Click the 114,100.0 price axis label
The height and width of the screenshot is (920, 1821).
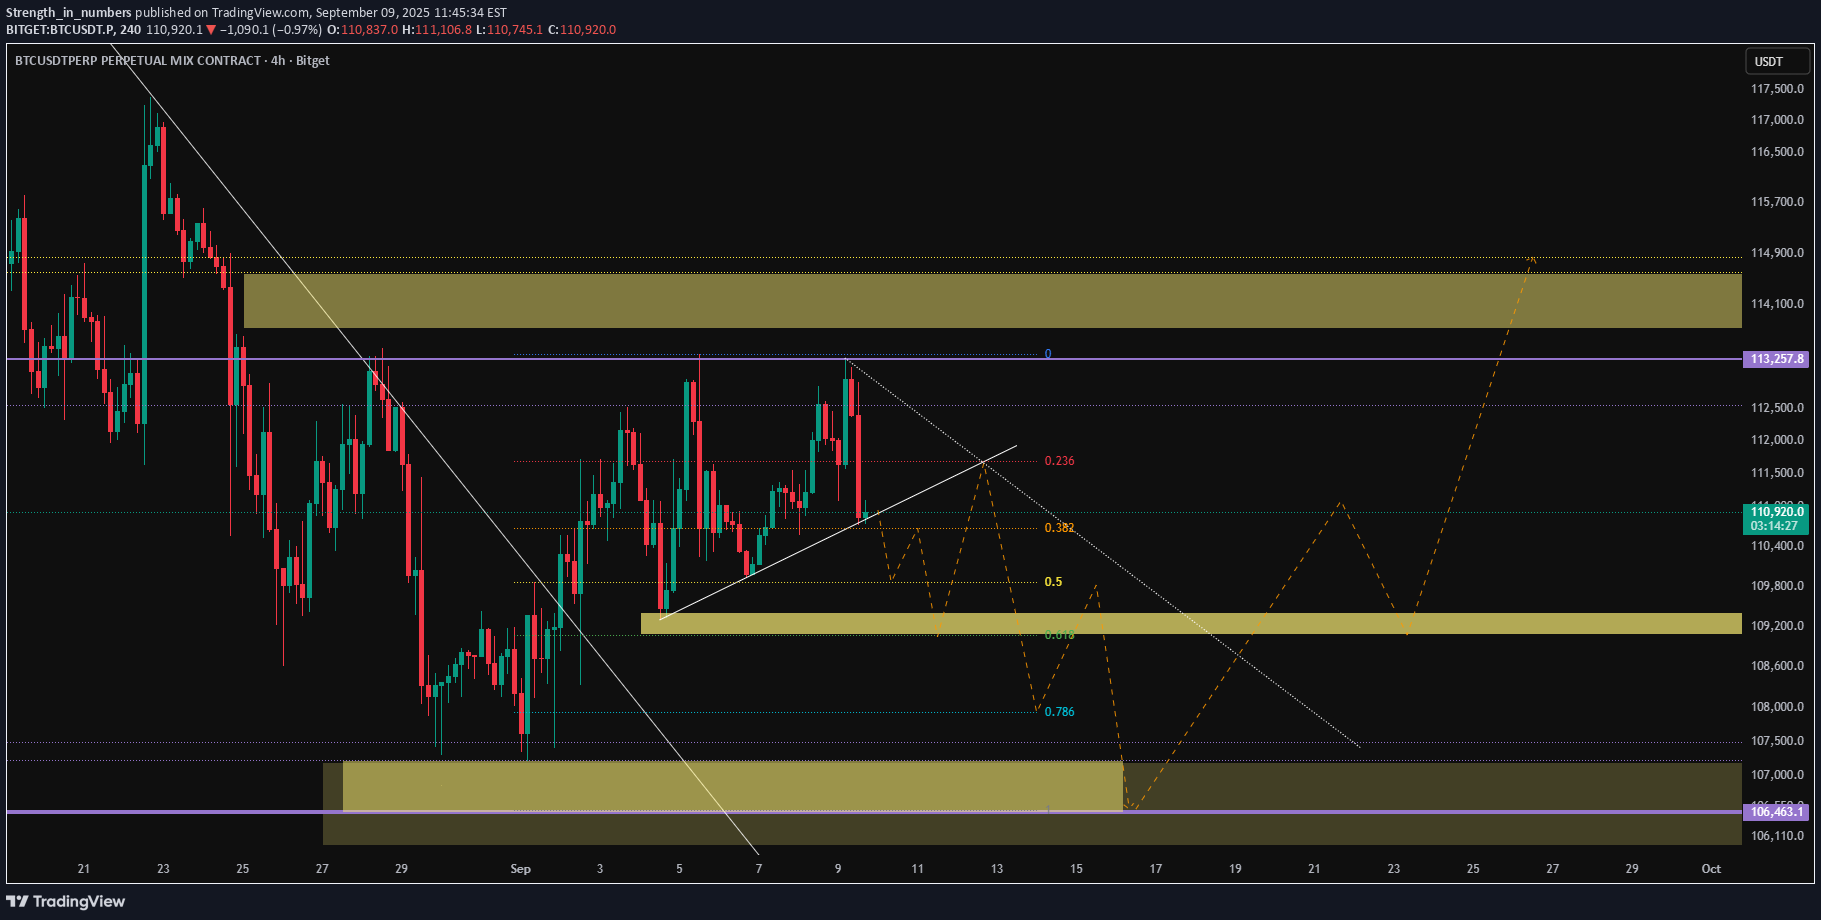1777,304
